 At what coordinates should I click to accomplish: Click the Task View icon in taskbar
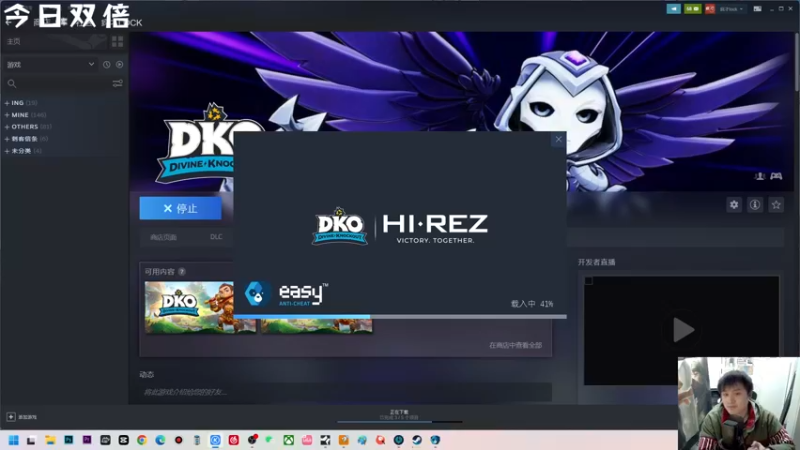coord(31,440)
